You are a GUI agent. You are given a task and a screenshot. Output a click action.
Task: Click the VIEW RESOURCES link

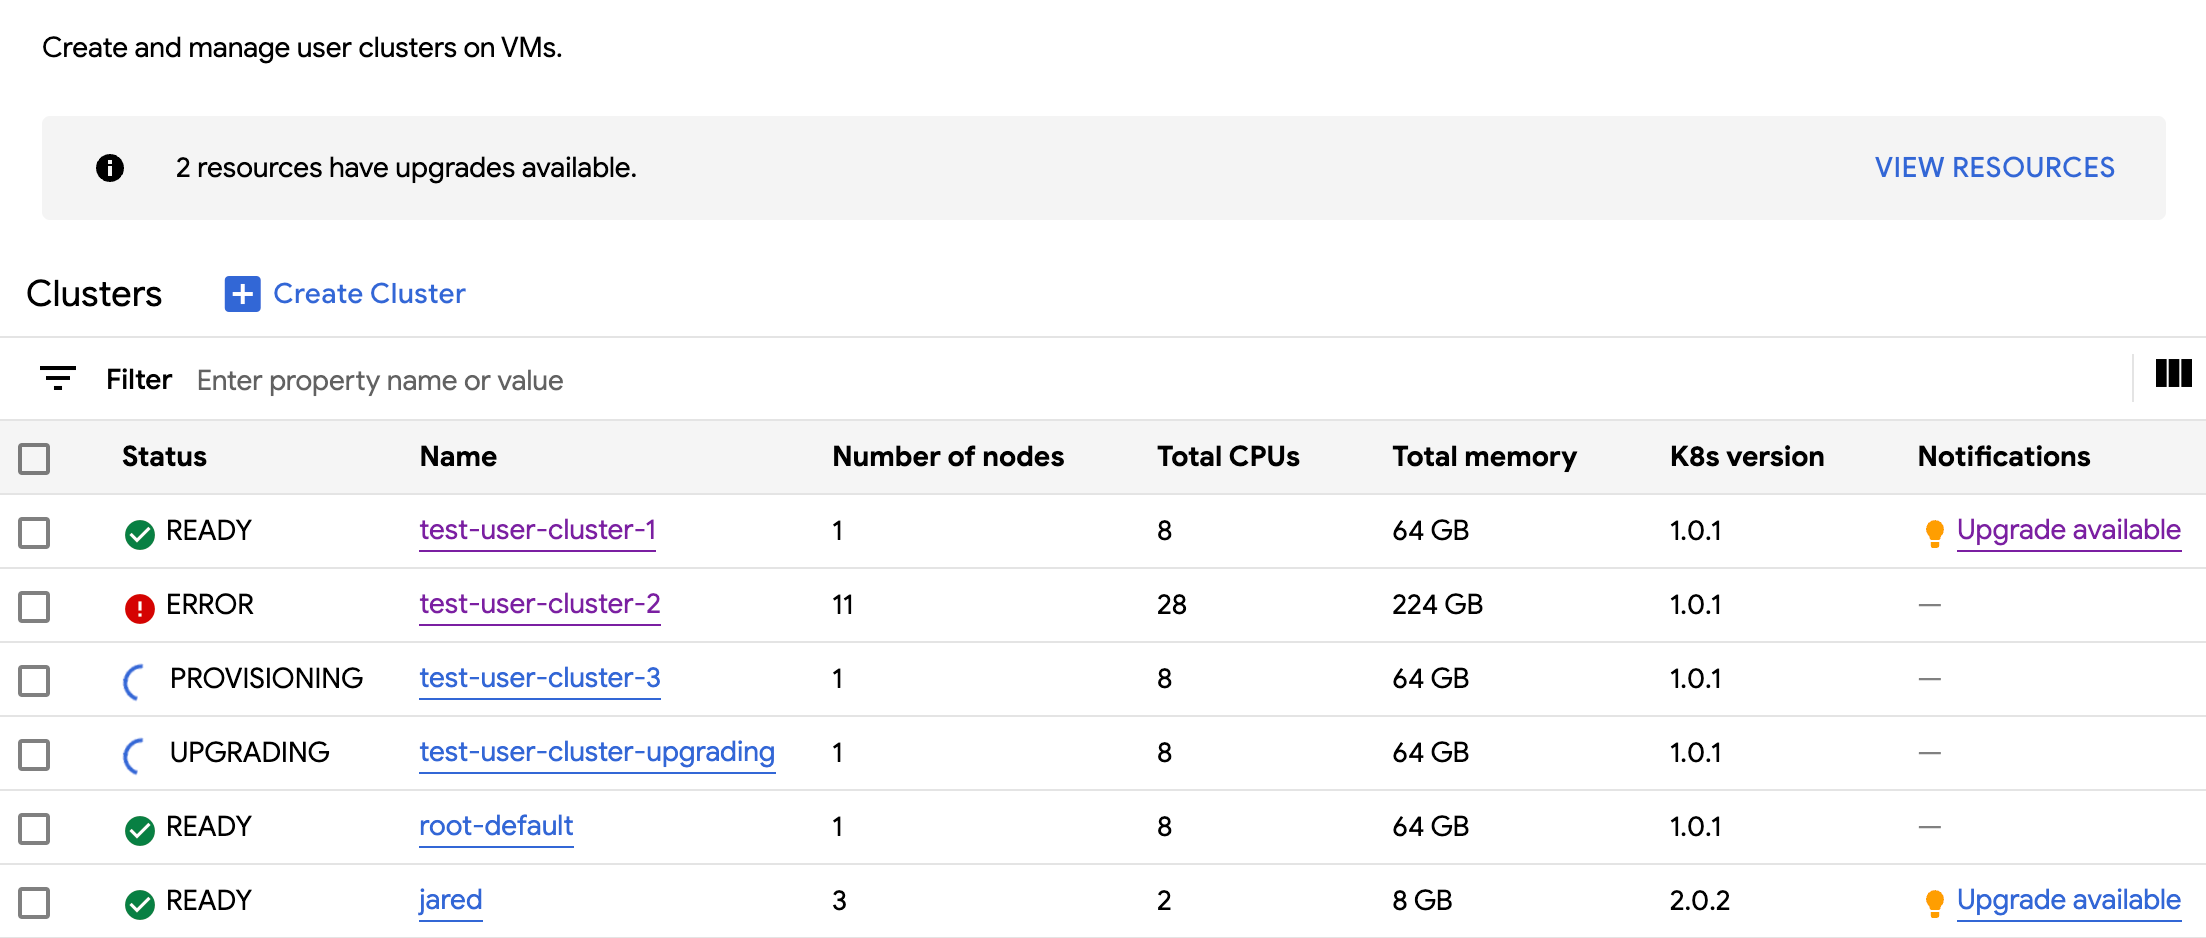pyautogui.click(x=1994, y=167)
